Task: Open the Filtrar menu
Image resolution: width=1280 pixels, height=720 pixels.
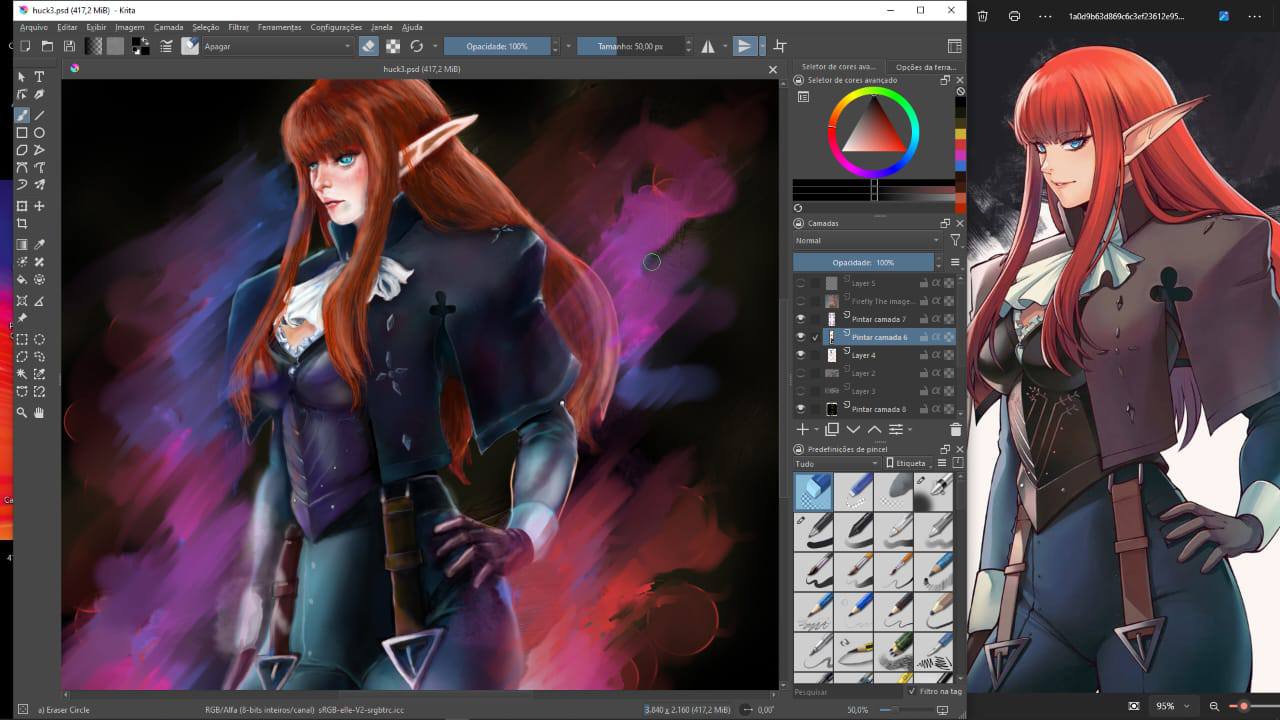Action: (238, 27)
